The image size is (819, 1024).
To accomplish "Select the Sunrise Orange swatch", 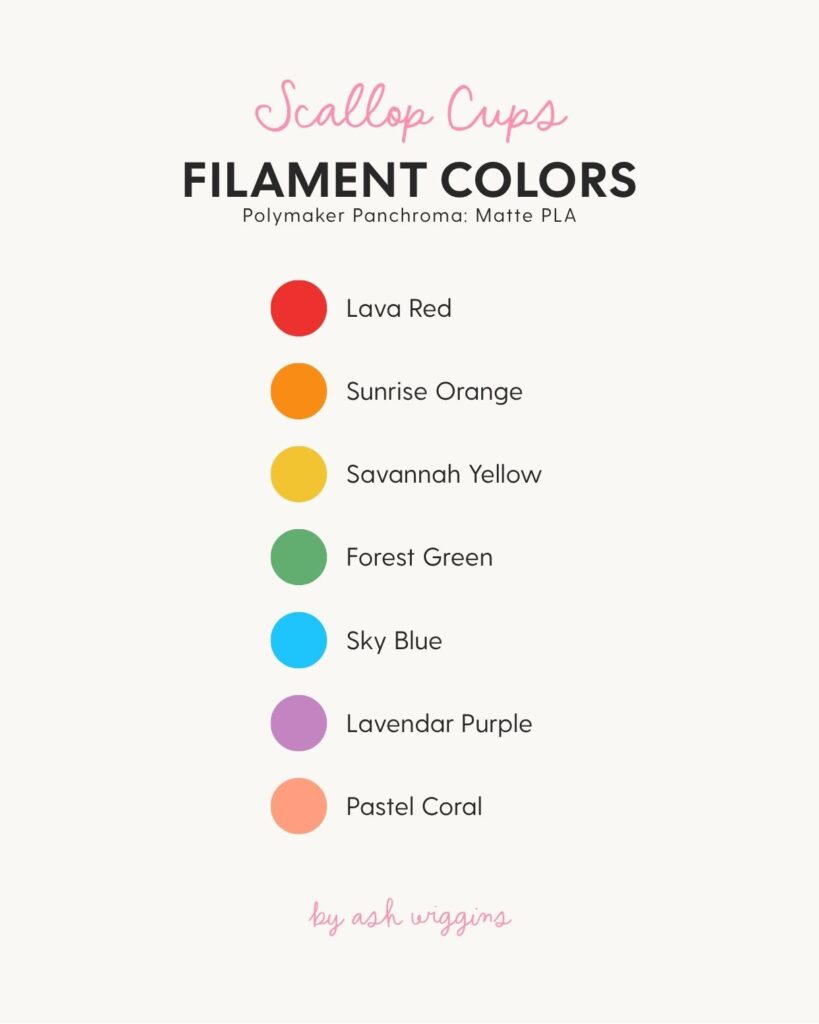I will point(298,391).
